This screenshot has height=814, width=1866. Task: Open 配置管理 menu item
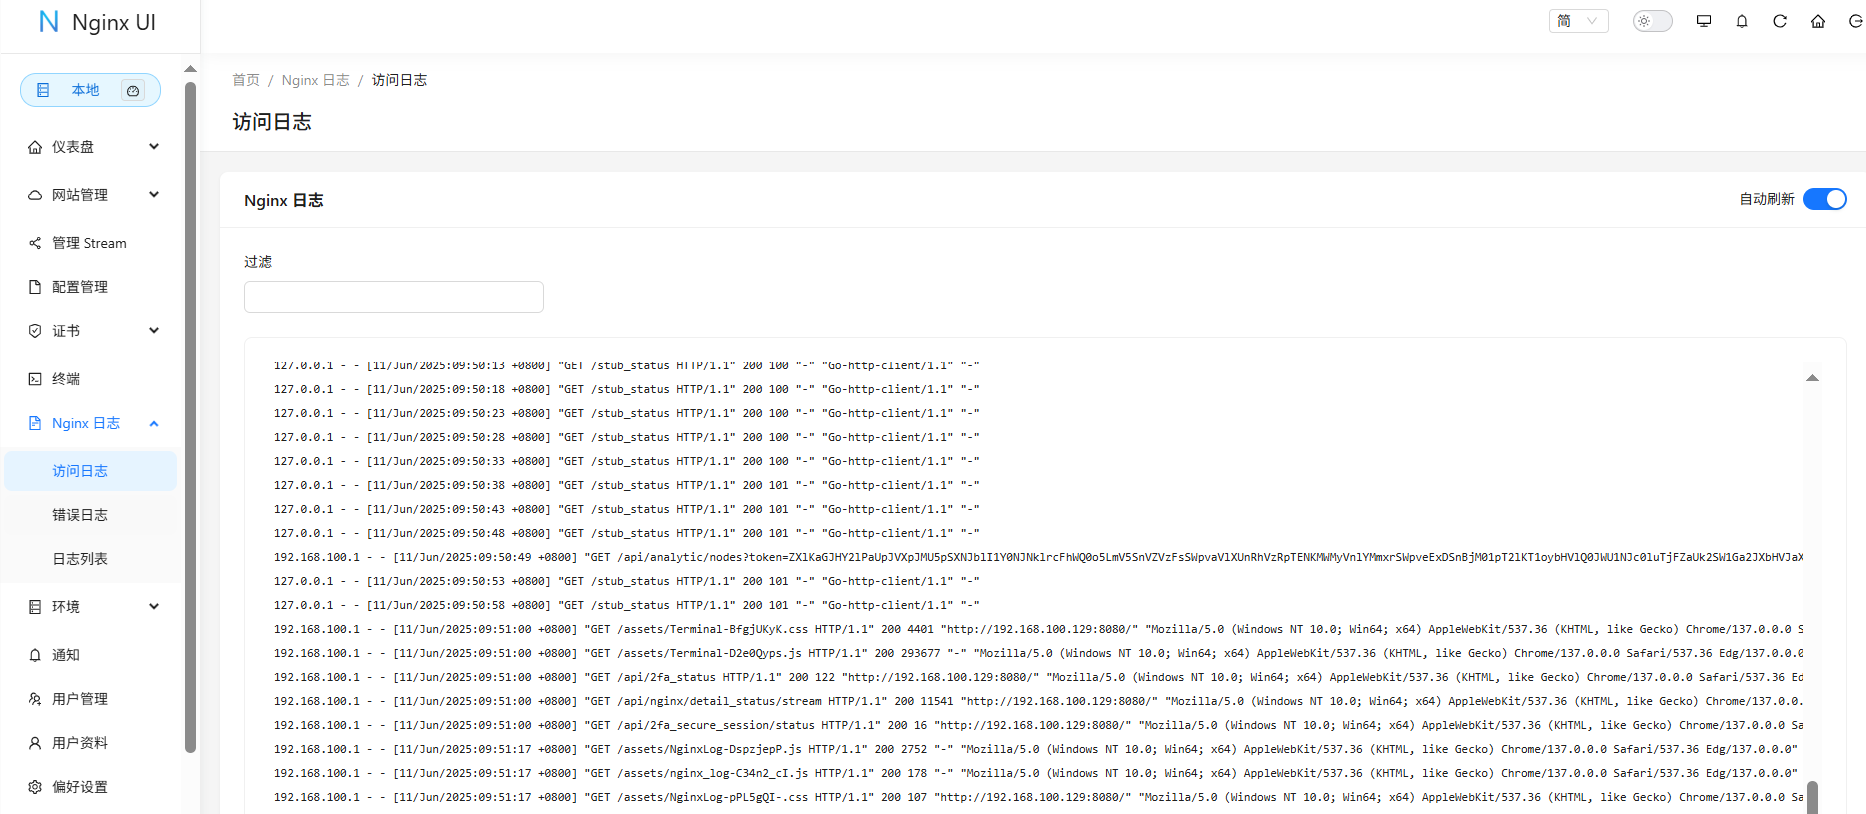90,287
